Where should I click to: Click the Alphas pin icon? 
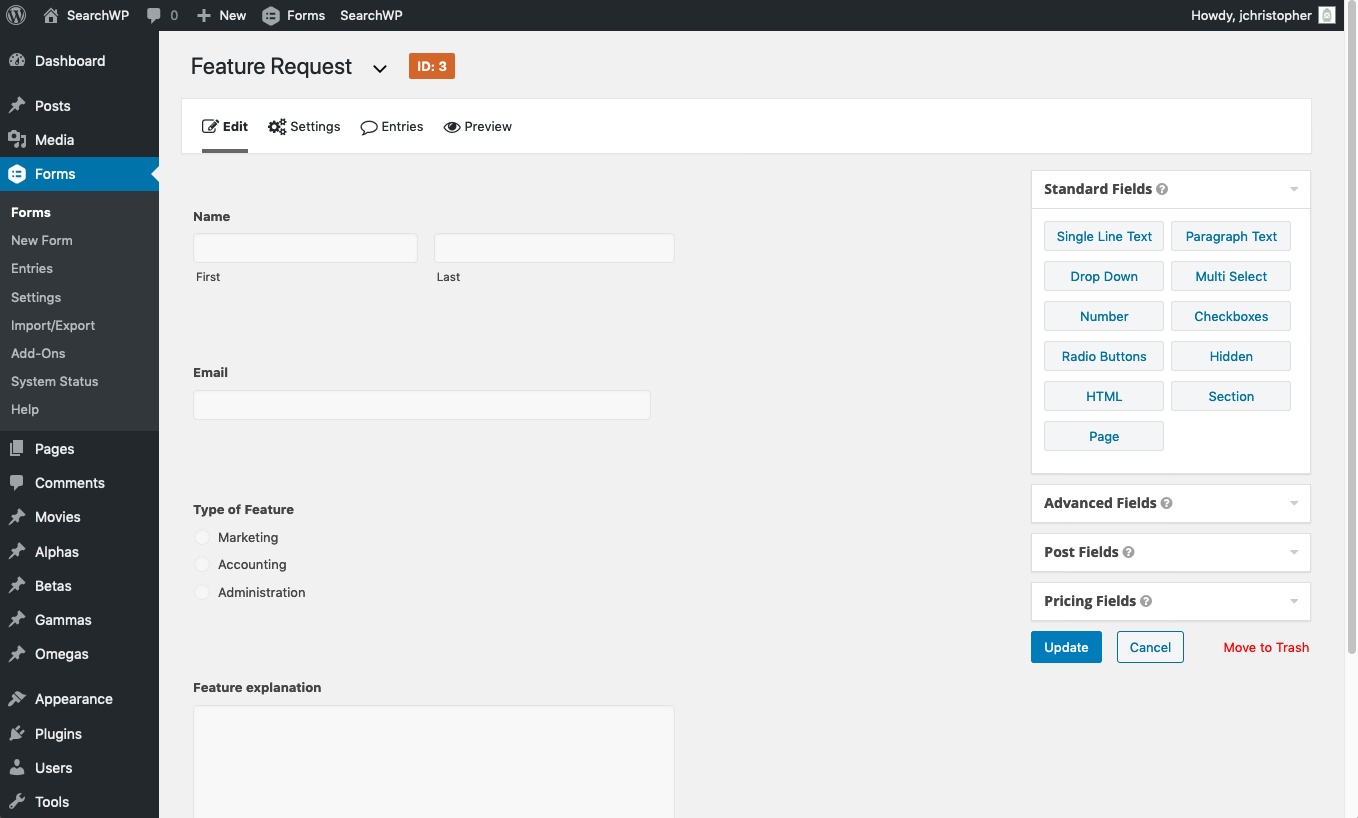click(x=17, y=552)
